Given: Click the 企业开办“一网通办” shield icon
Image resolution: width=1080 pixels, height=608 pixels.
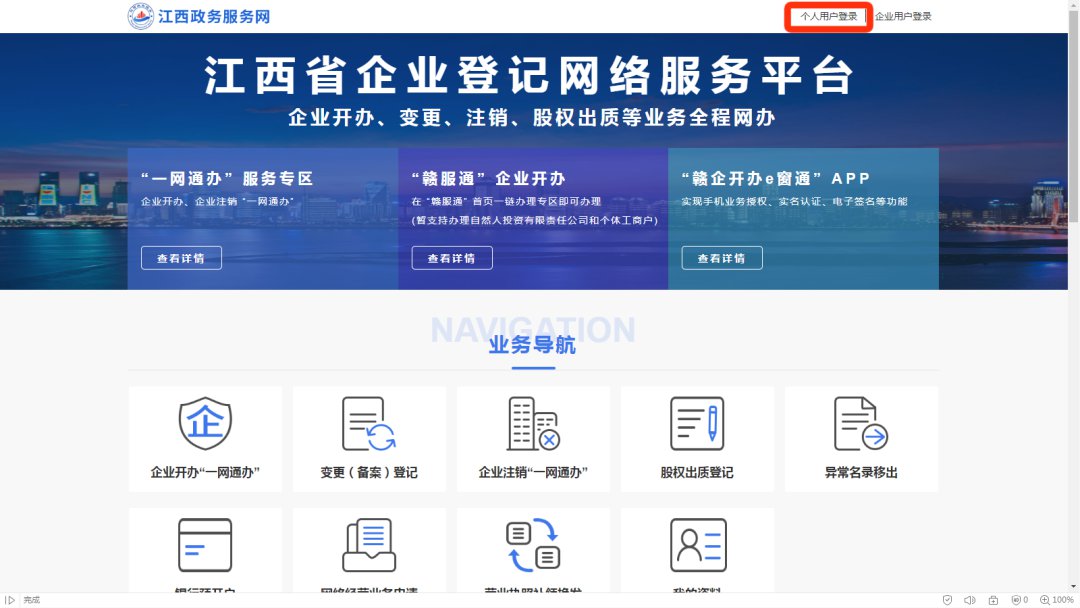Looking at the screenshot, I should coord(205,423).
